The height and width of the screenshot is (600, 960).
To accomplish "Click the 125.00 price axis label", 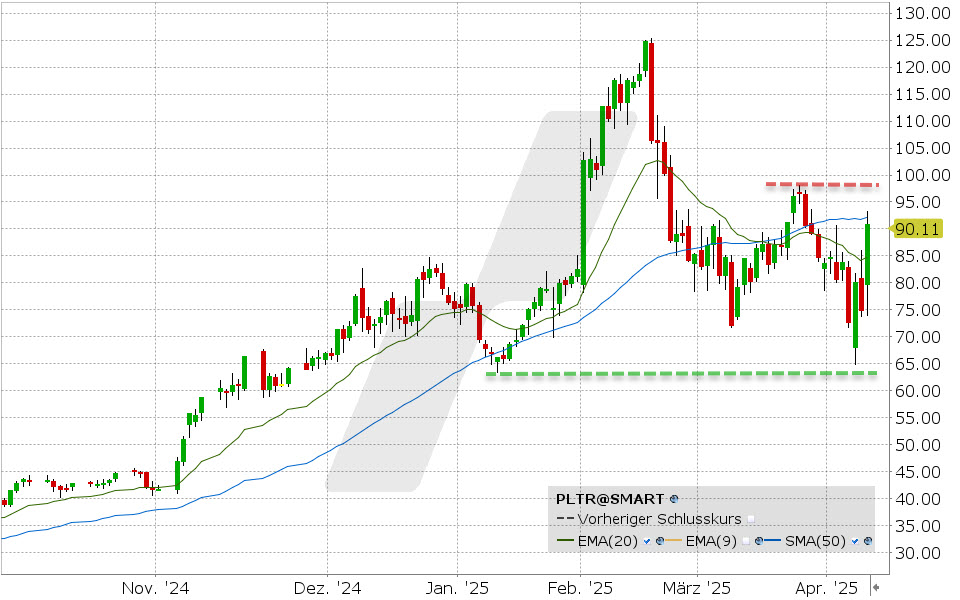I will [x=923, y=40].
